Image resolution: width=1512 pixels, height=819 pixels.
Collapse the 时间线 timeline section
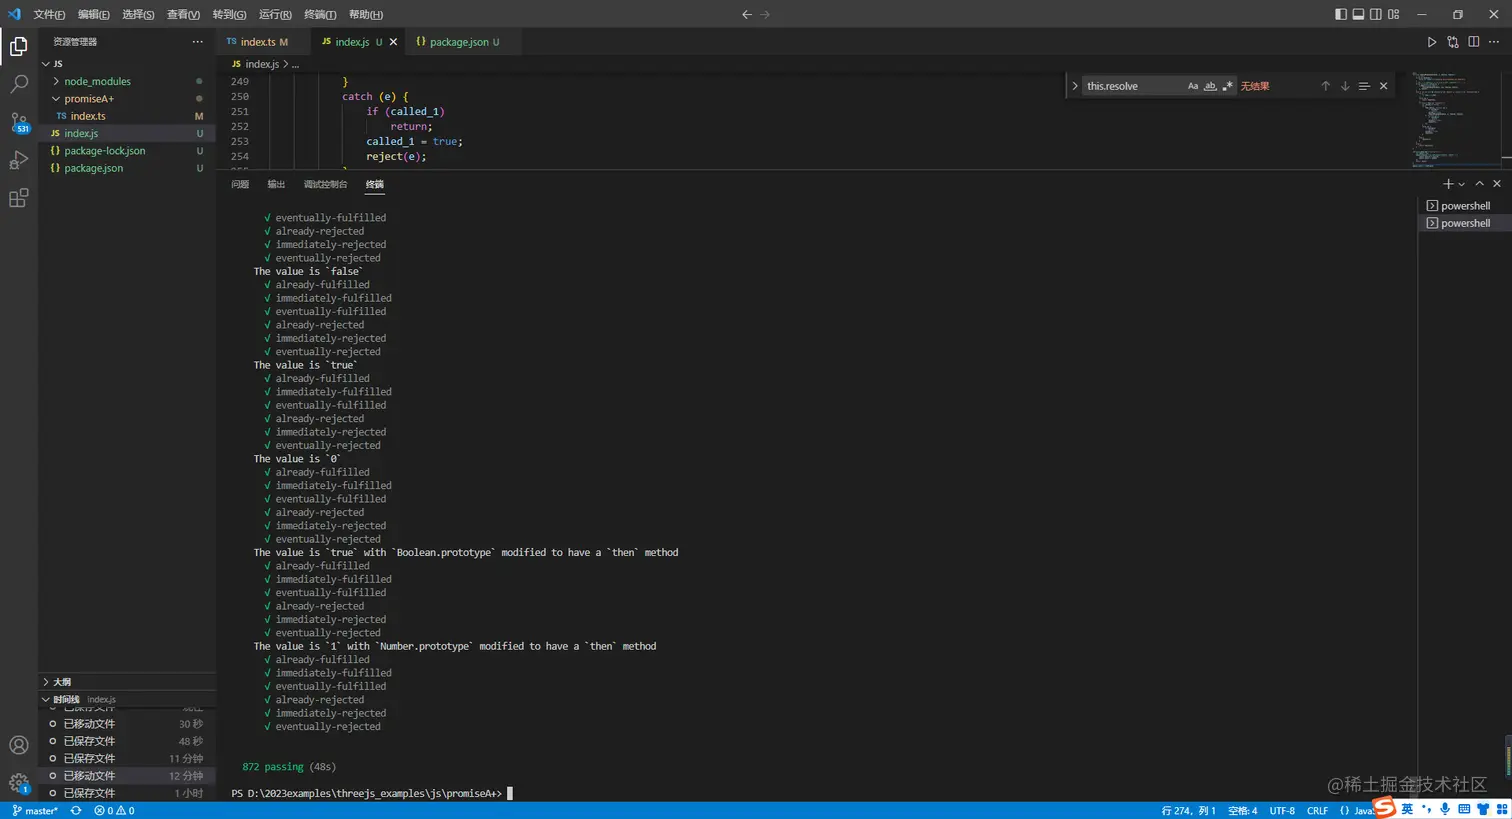coord(127,699)
